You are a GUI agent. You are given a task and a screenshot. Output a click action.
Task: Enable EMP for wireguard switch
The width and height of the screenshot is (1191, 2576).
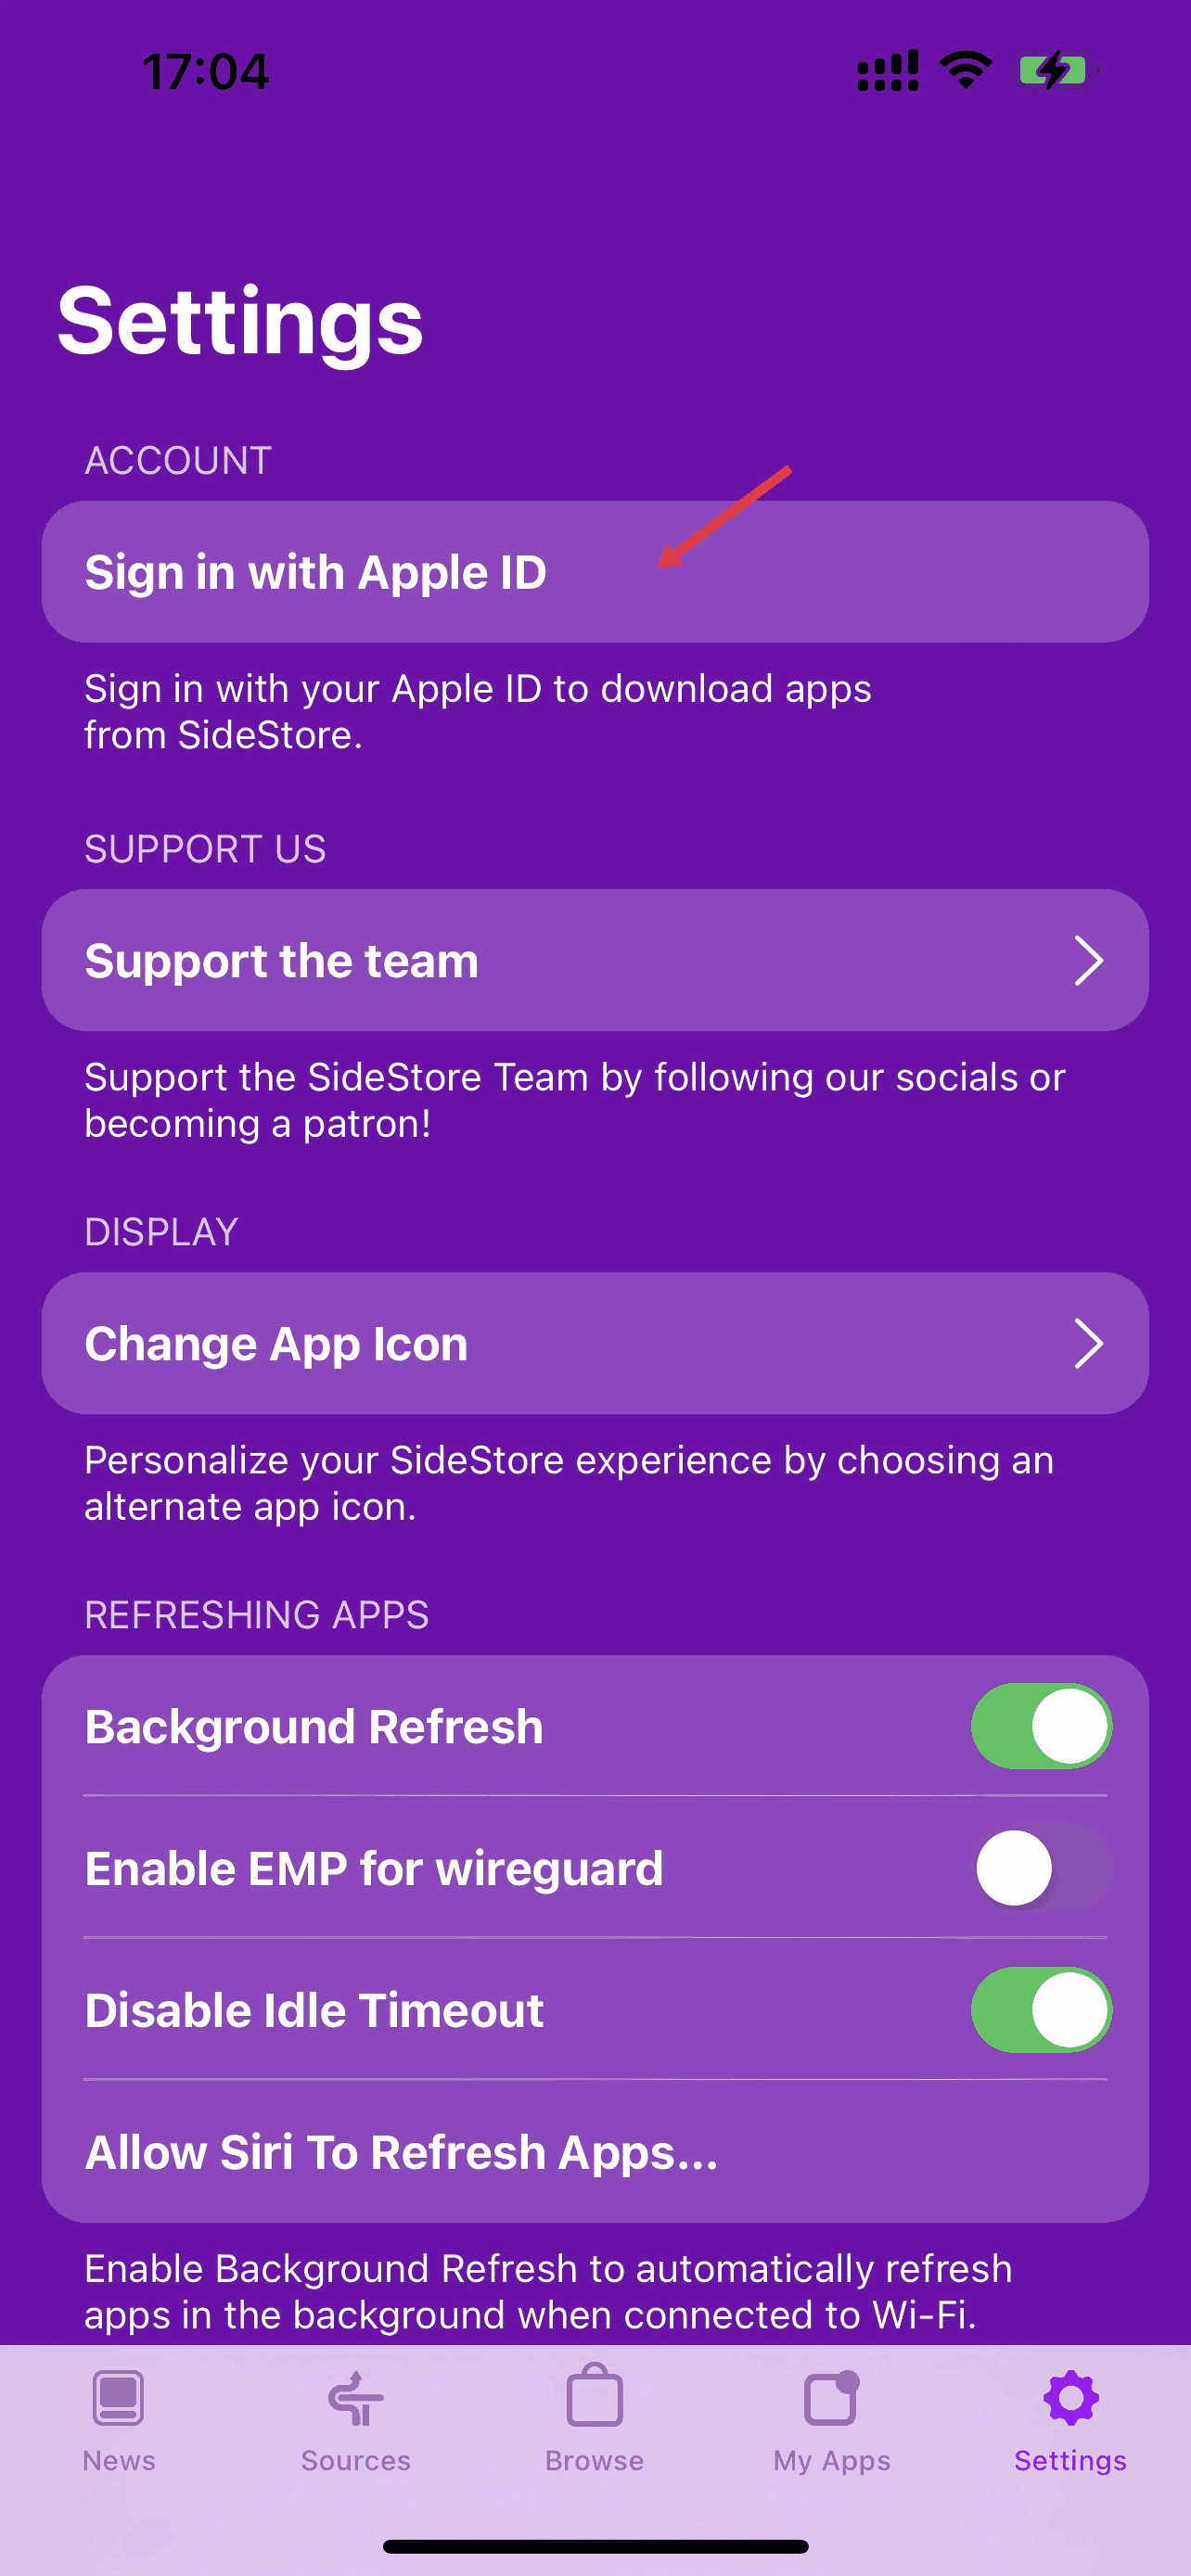[1040, 1868]
